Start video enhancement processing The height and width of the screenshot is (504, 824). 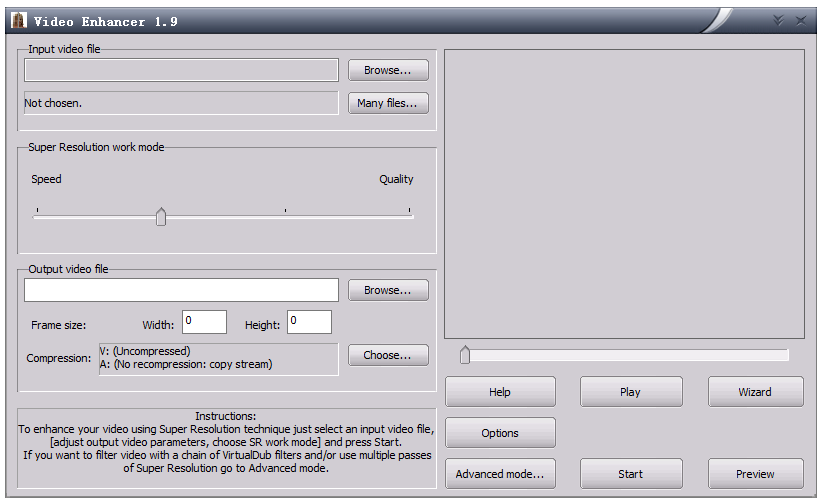point(631,474)
